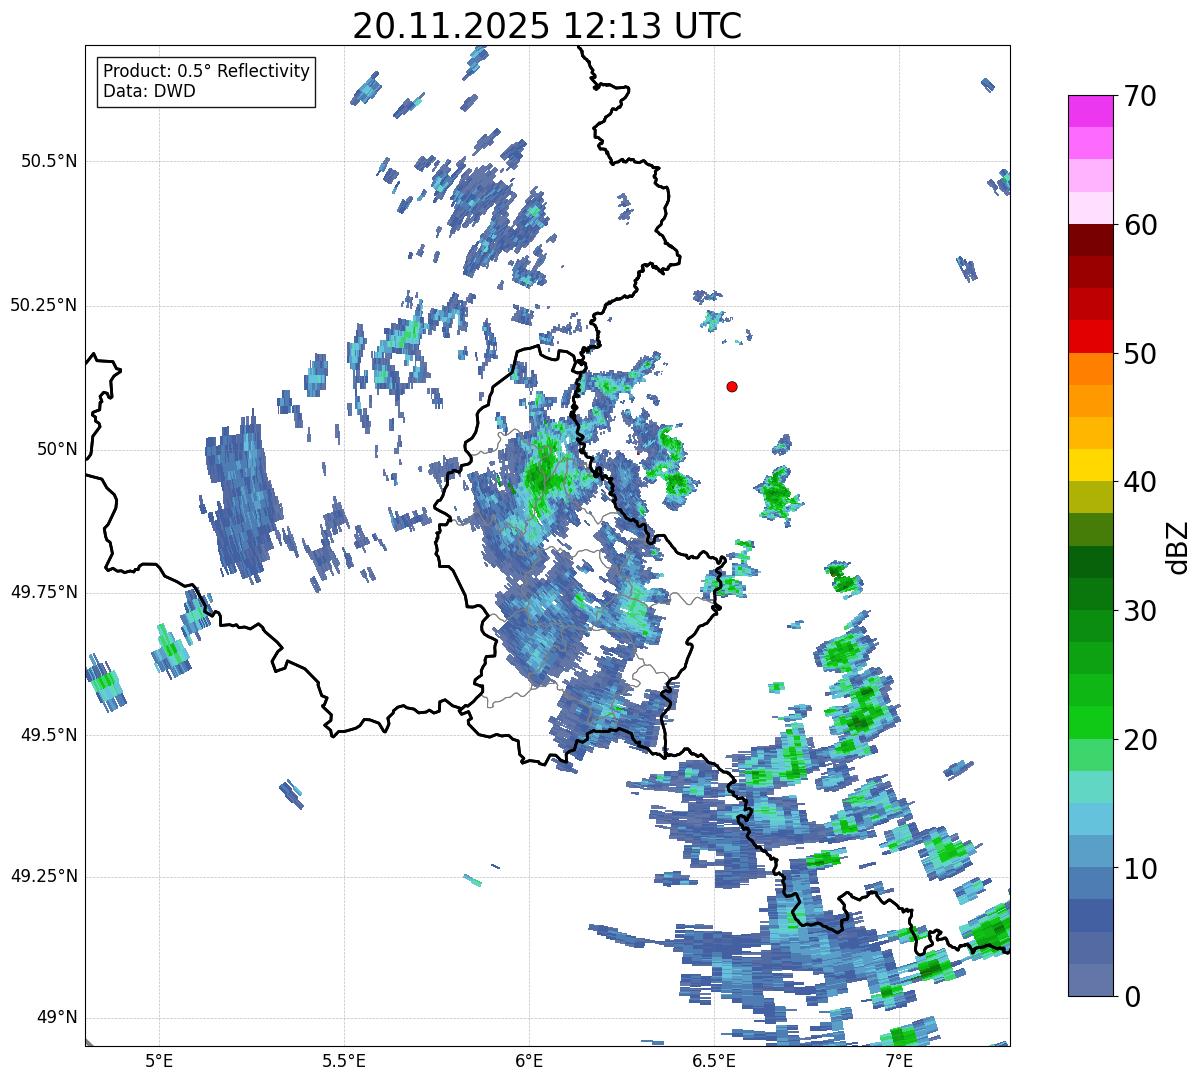Click the '5°E' longitude label
This screenshot has height=1081, width=1202.
point(159,1061)
